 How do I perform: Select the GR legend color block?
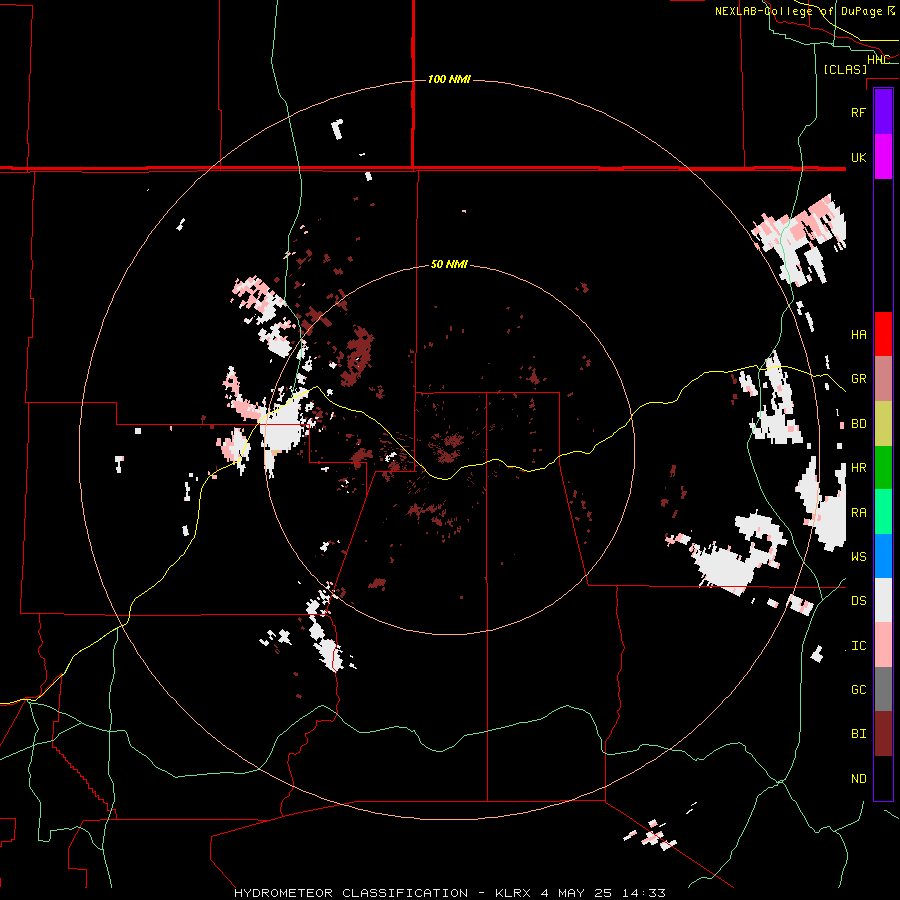883,379
